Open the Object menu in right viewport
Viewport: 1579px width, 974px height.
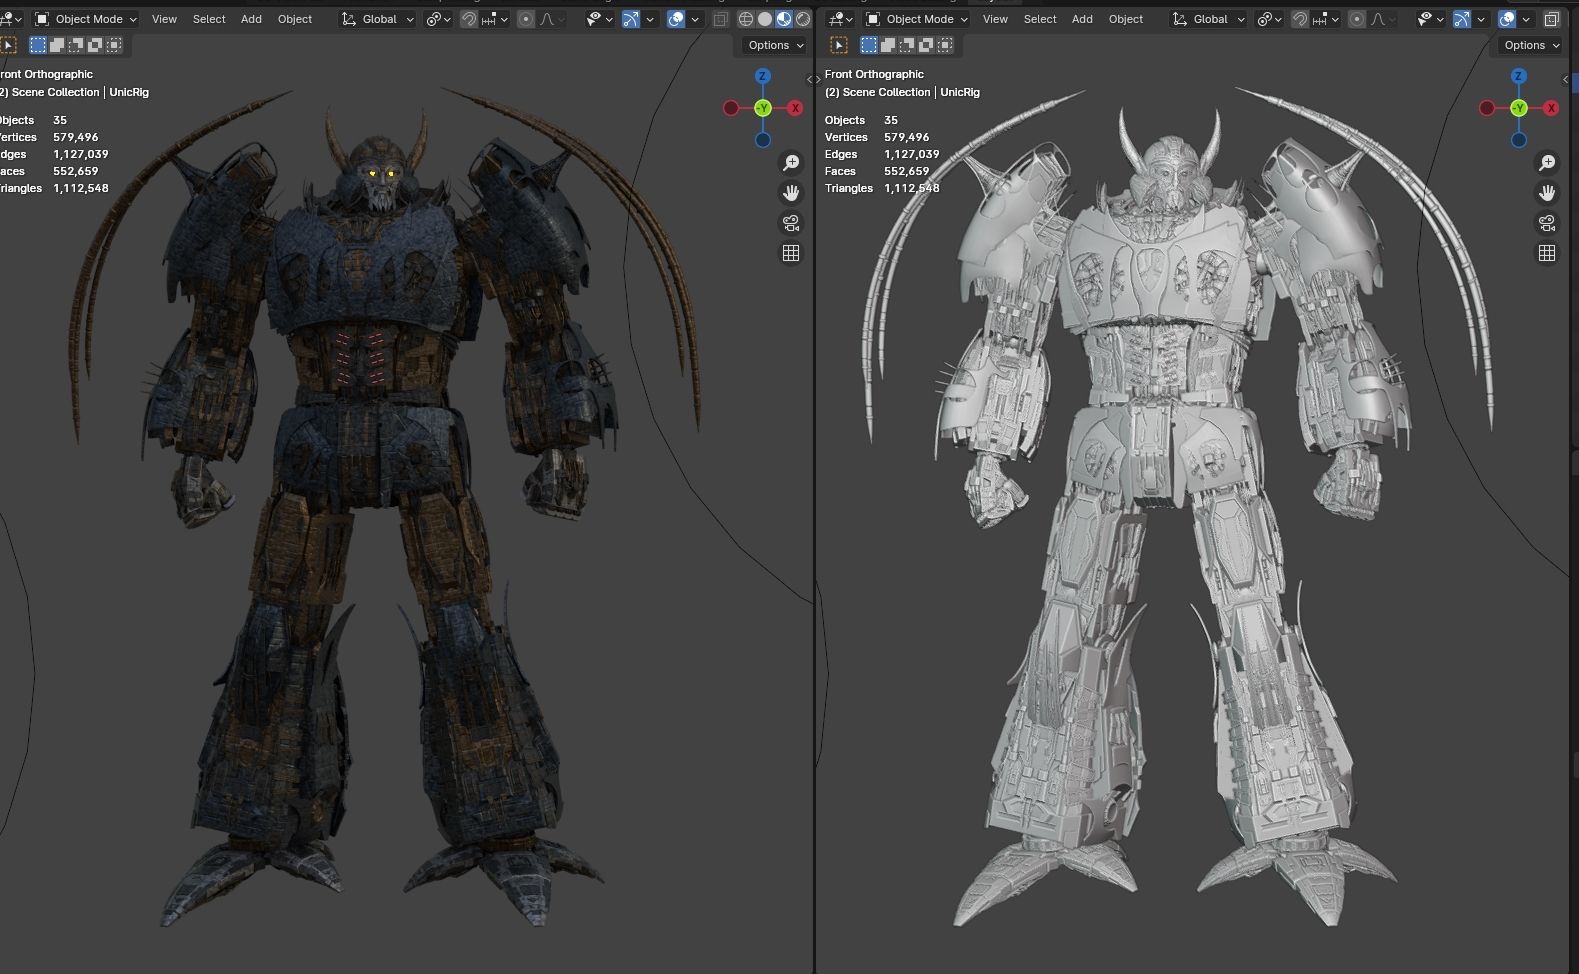(1126, 19)
